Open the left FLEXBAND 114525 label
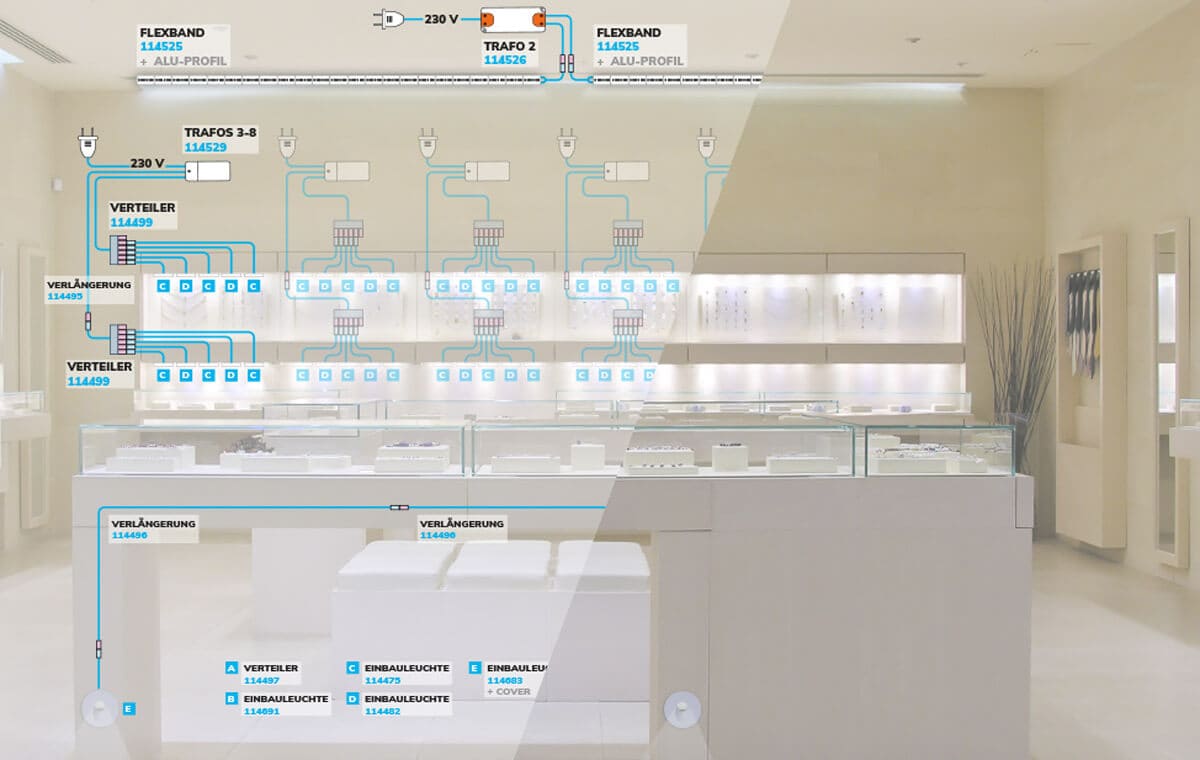Screen dimensions: 1200x760 point(183,47)
